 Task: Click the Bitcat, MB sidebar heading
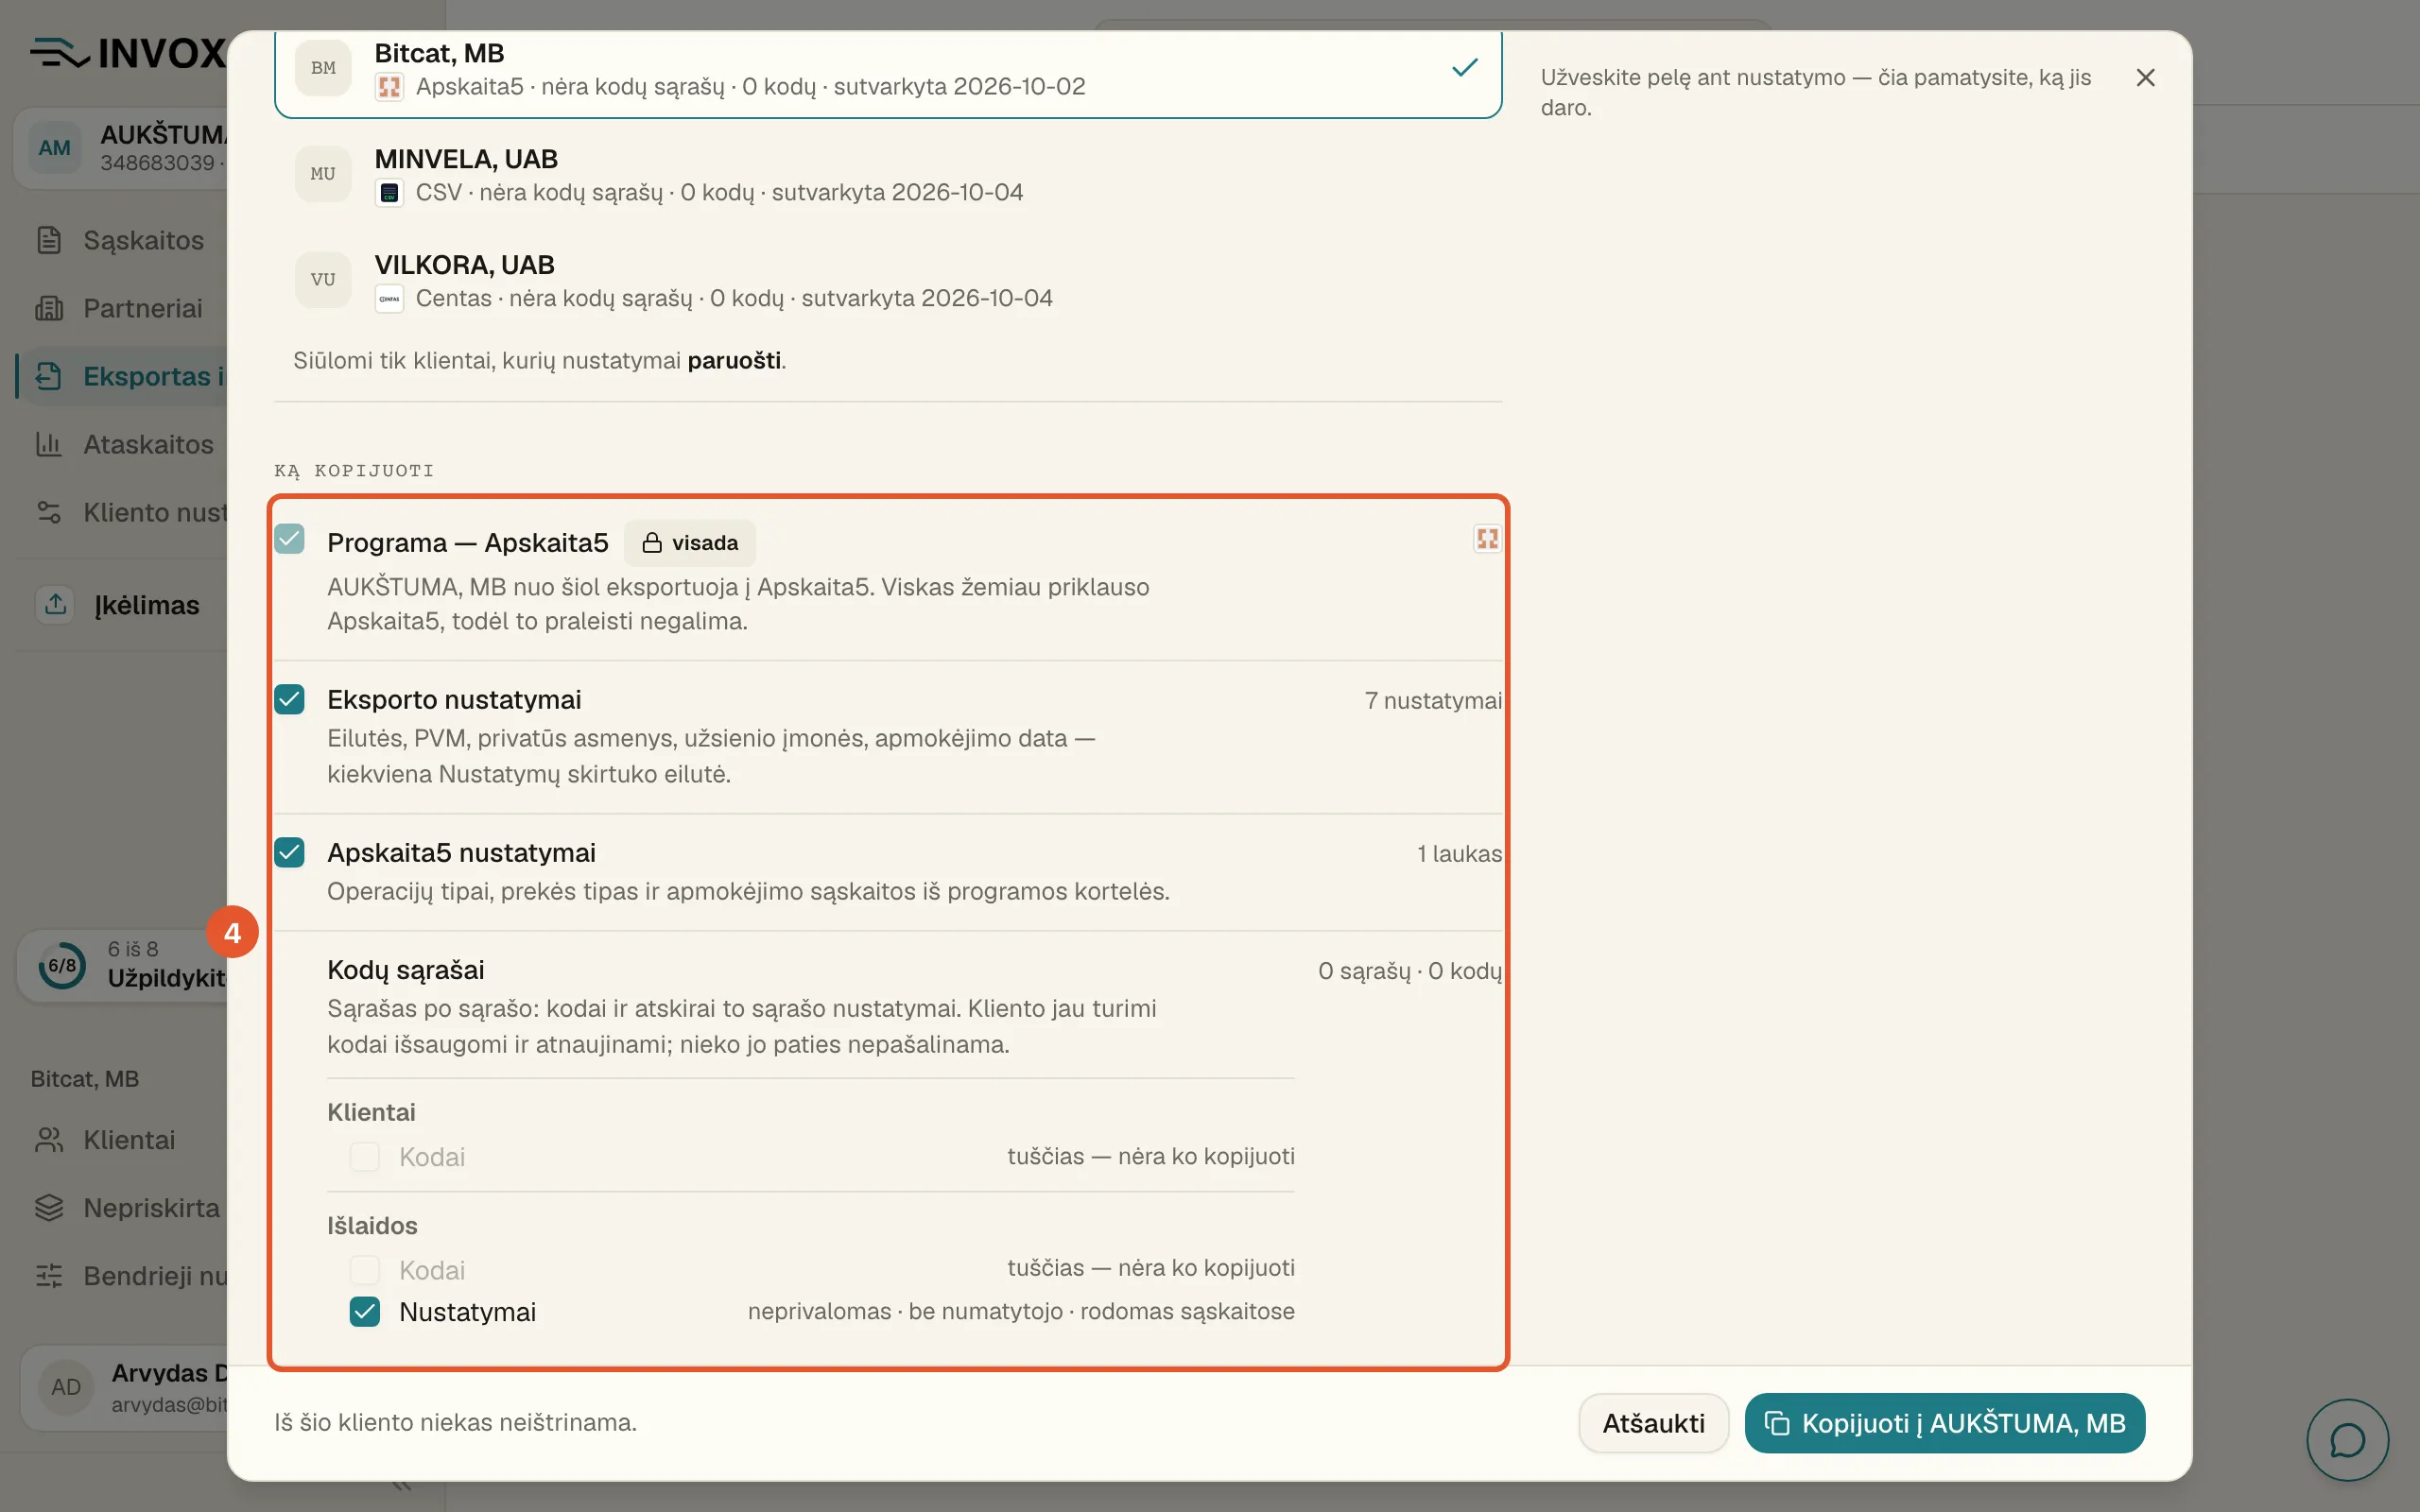85,1079
